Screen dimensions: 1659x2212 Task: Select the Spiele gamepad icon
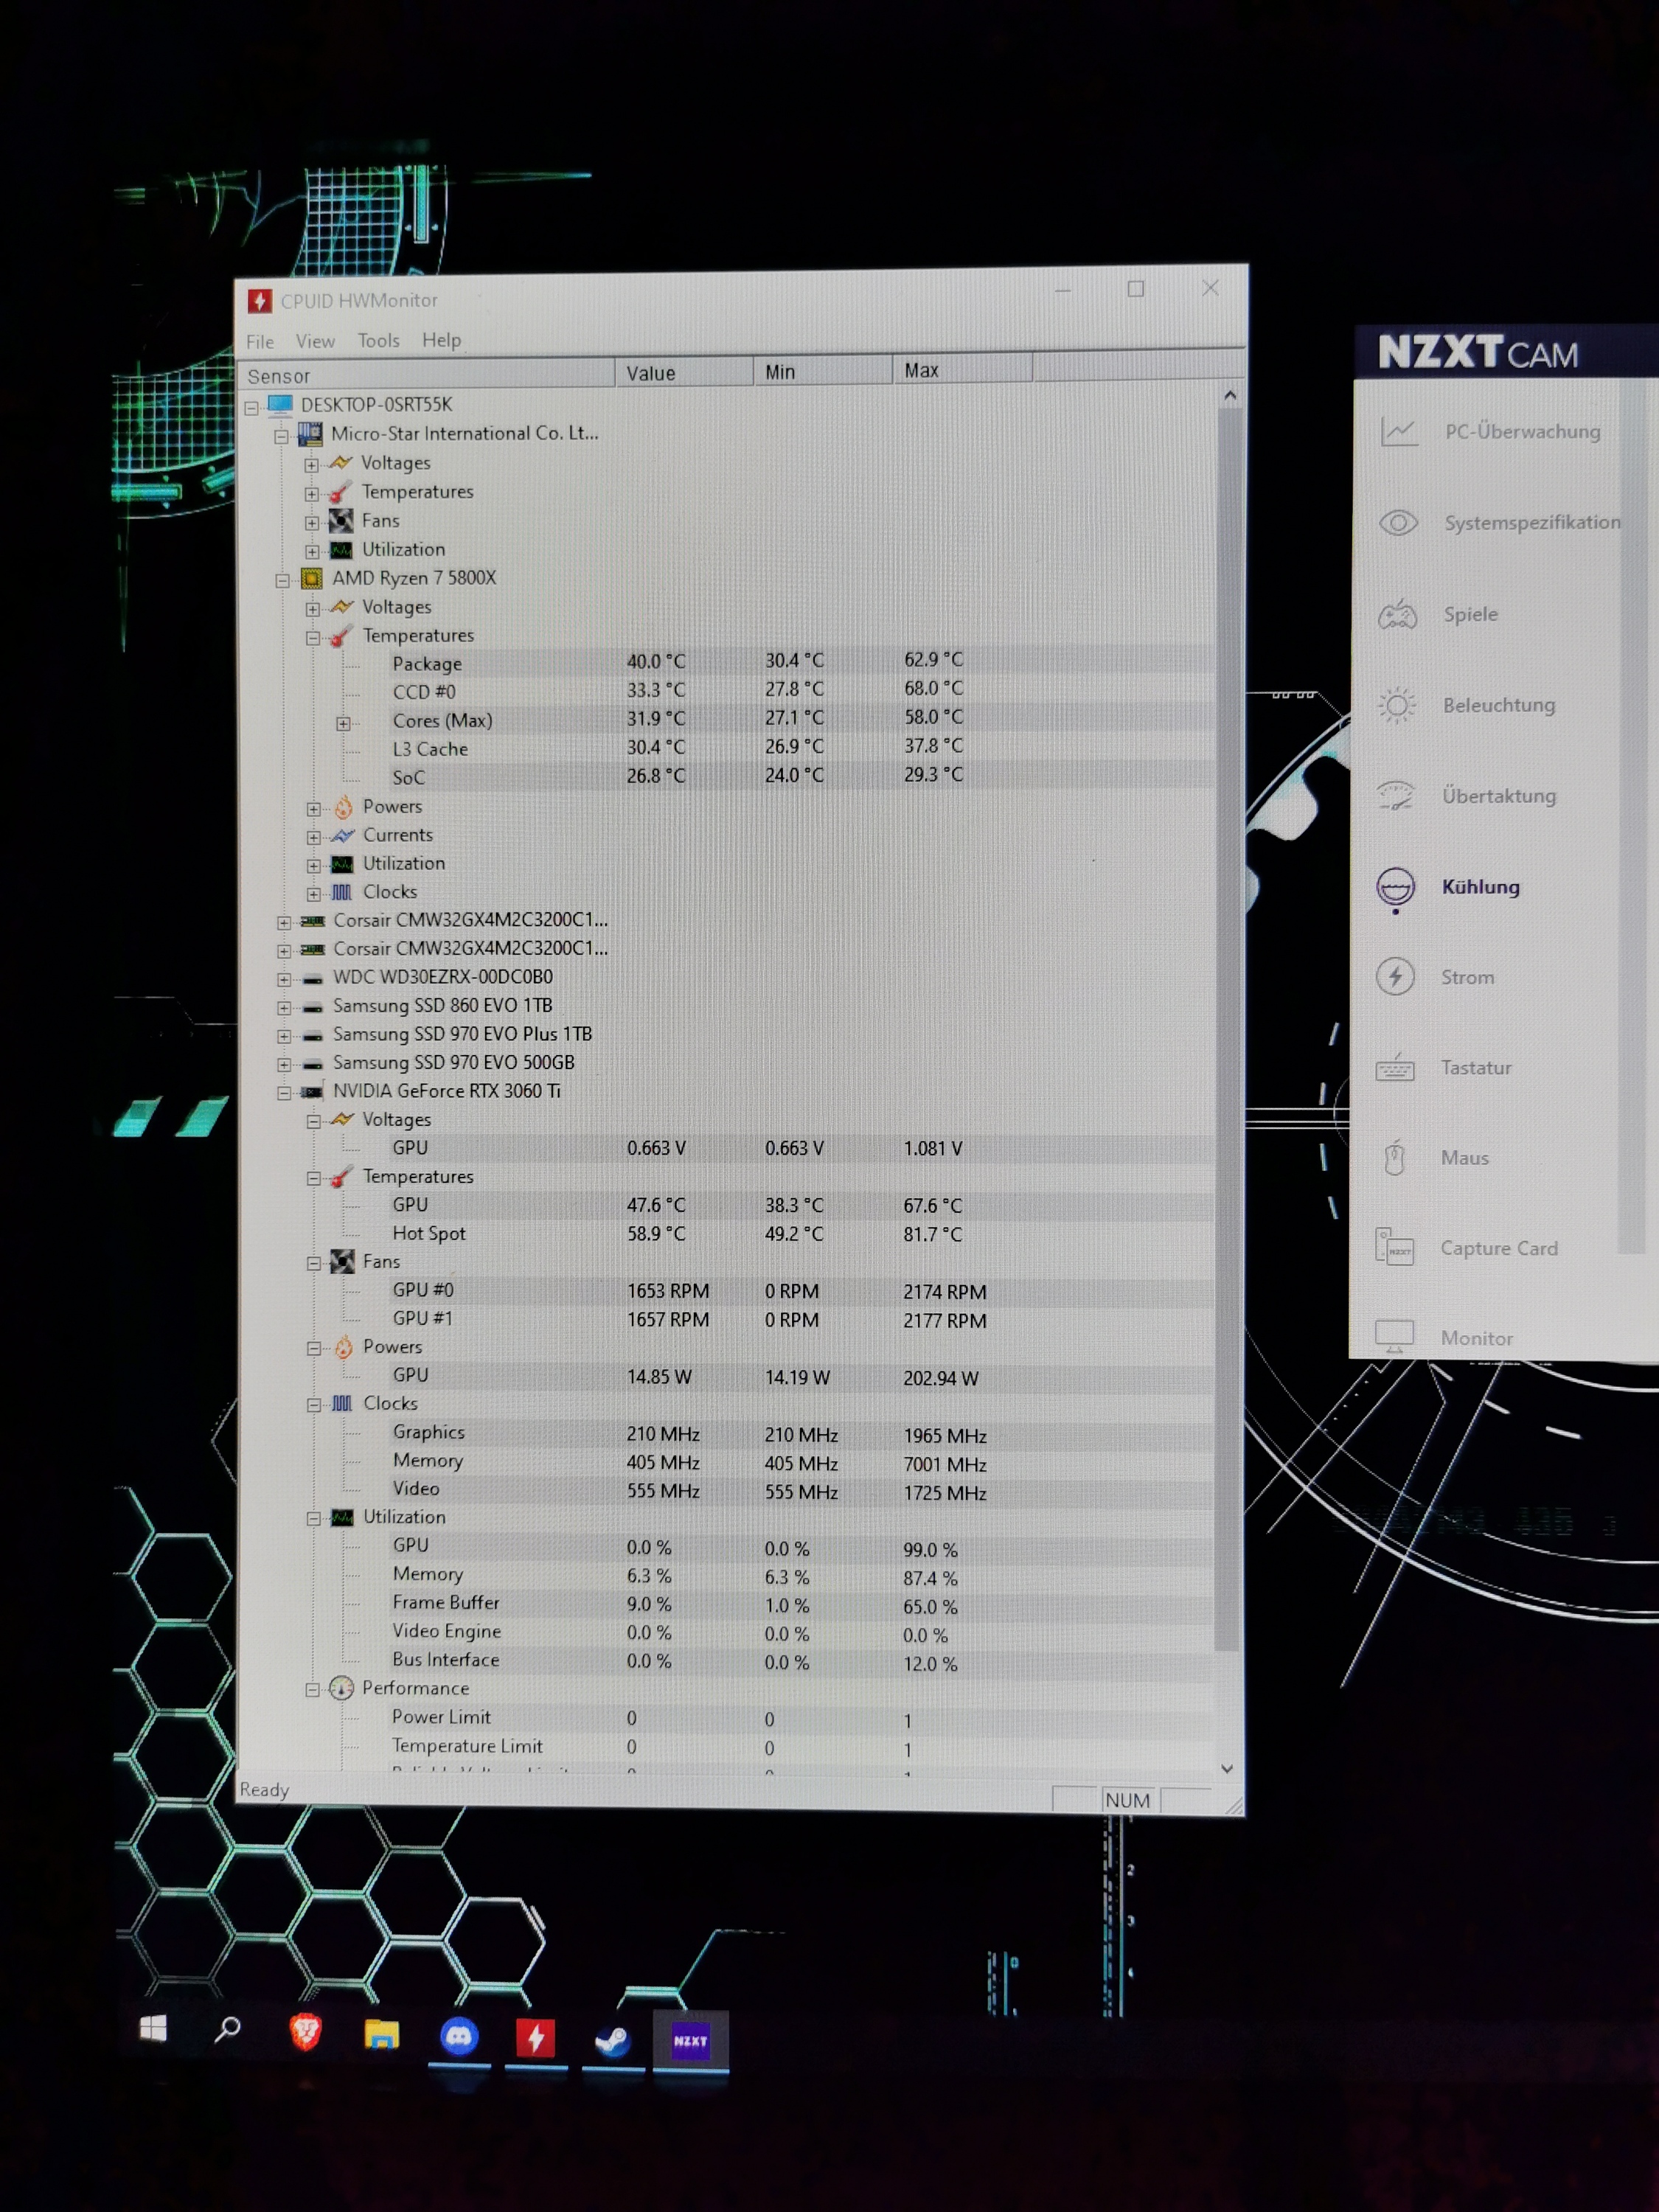pos(1397,614)
